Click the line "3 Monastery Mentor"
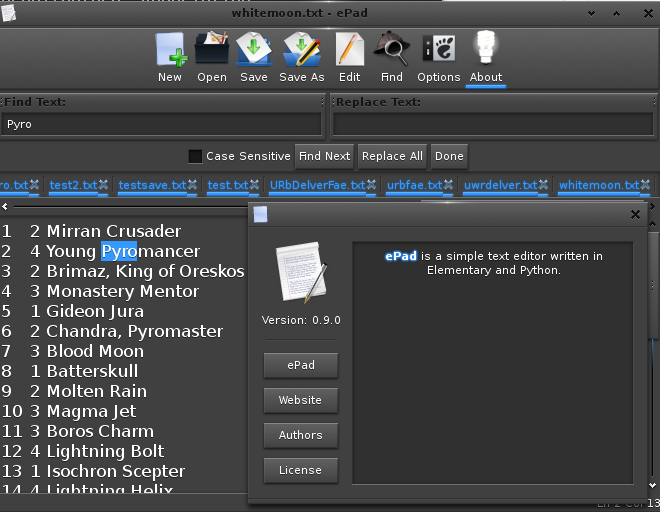This screenshot has height=512, width=660. tap(114, 291)
